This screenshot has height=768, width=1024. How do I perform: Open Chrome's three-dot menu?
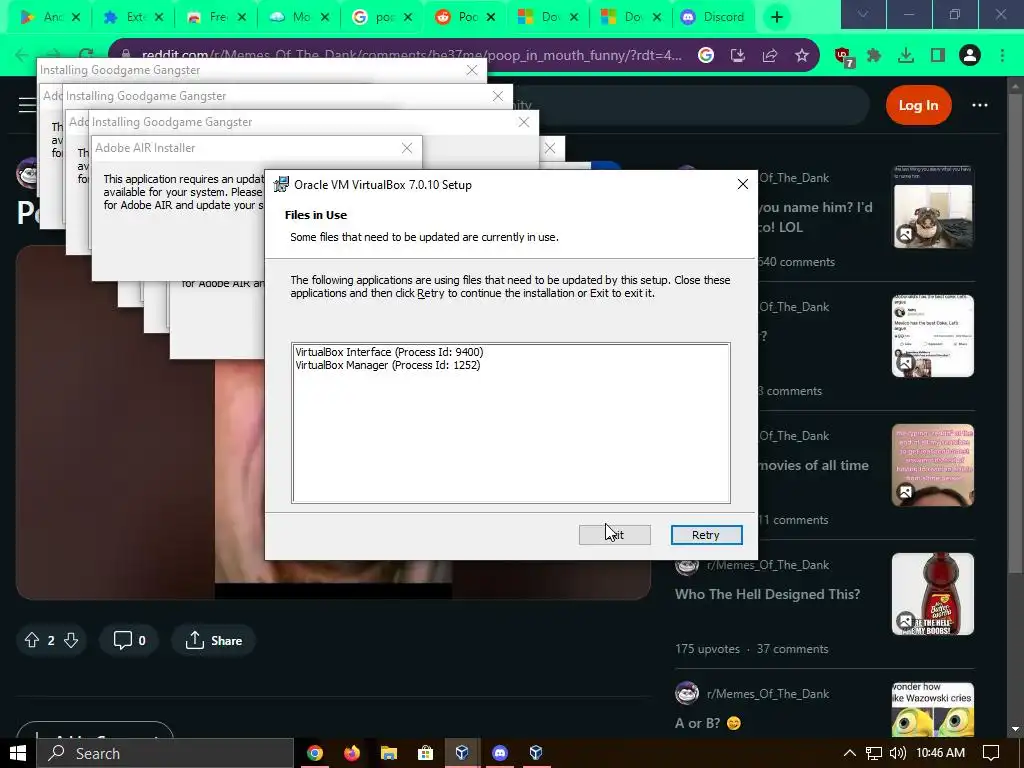[1002, 56]
